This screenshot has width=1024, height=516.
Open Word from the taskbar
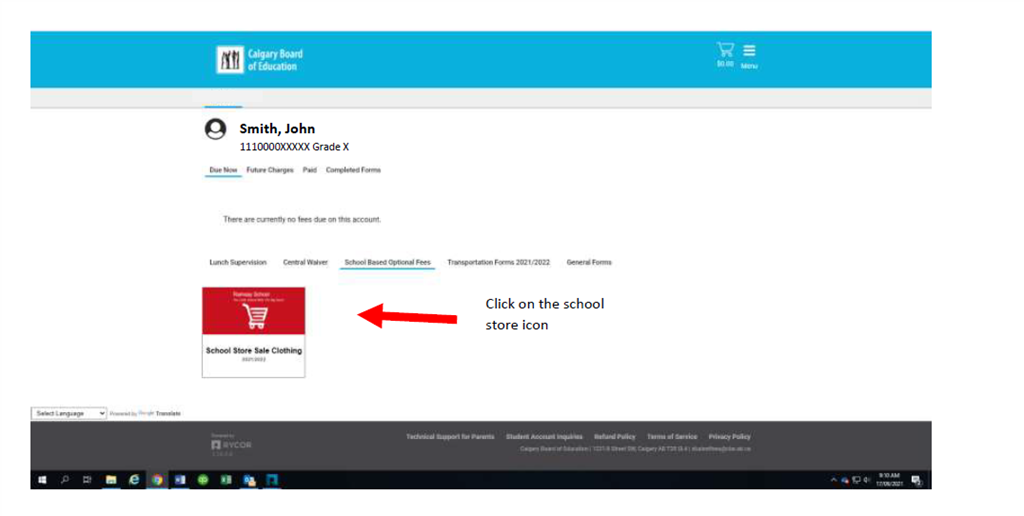(x=180, y=480)
